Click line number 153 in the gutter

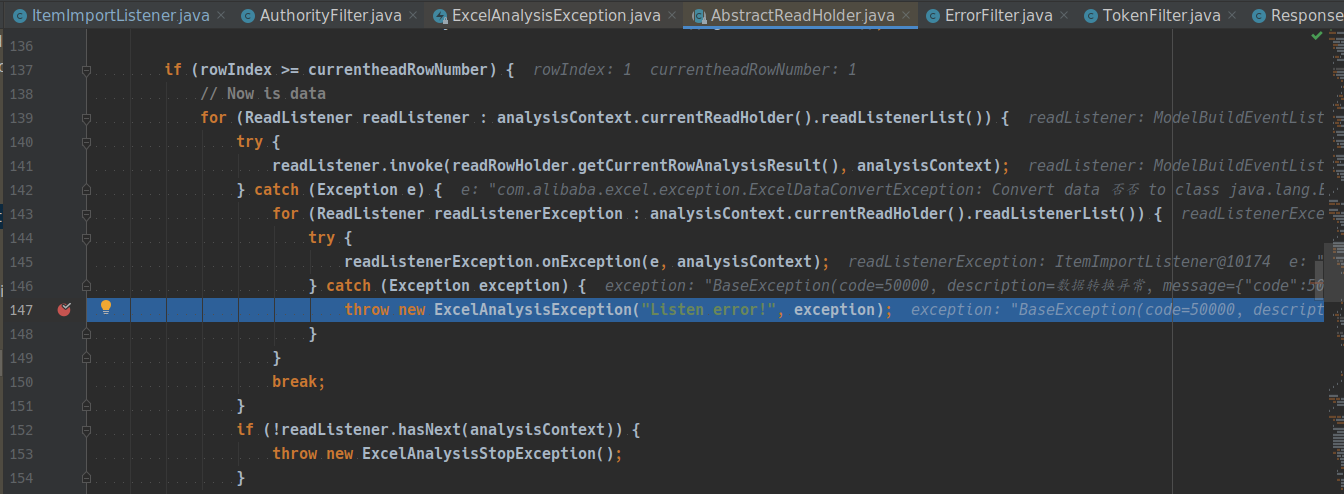[x=21, y=454]
